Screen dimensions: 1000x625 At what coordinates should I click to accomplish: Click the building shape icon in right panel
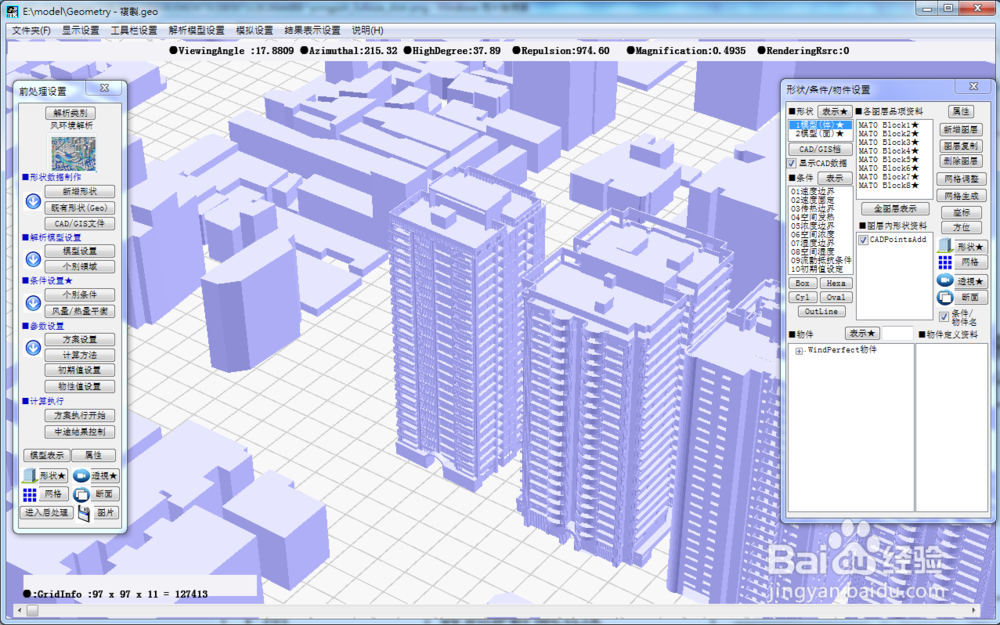[945, 246]
